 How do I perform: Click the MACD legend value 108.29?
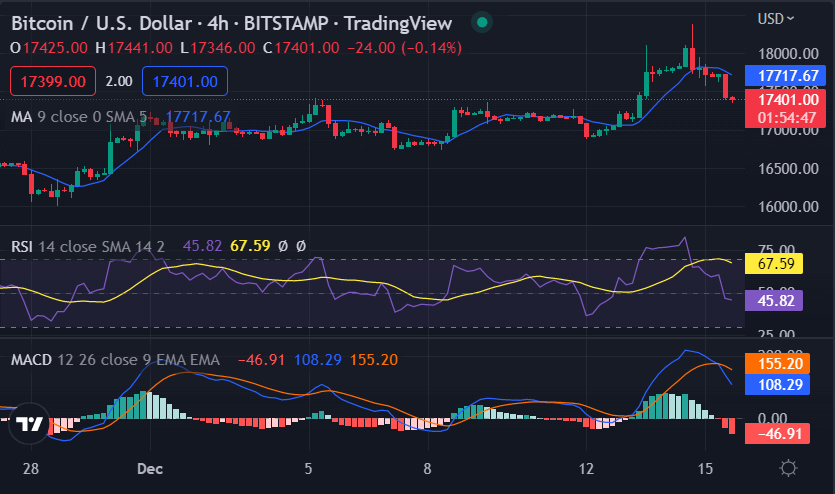point(317,360)
